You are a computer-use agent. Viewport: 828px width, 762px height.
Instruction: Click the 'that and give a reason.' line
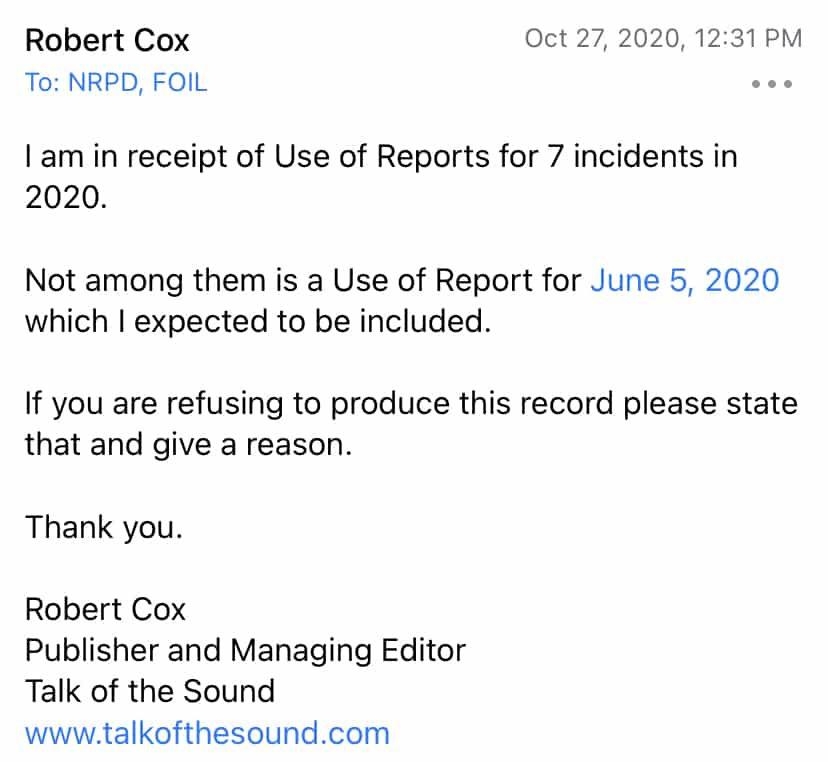click(x=189, y=444)
